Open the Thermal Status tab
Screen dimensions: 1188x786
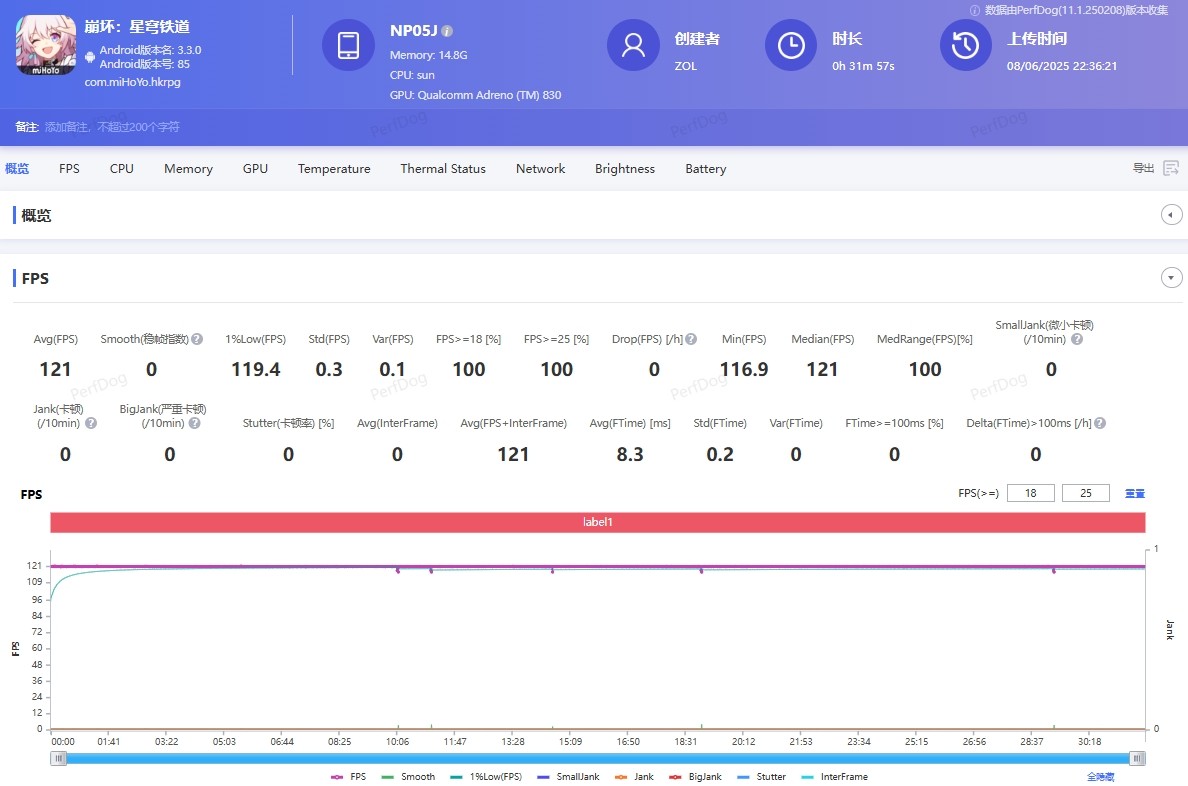tap(443, 169)
